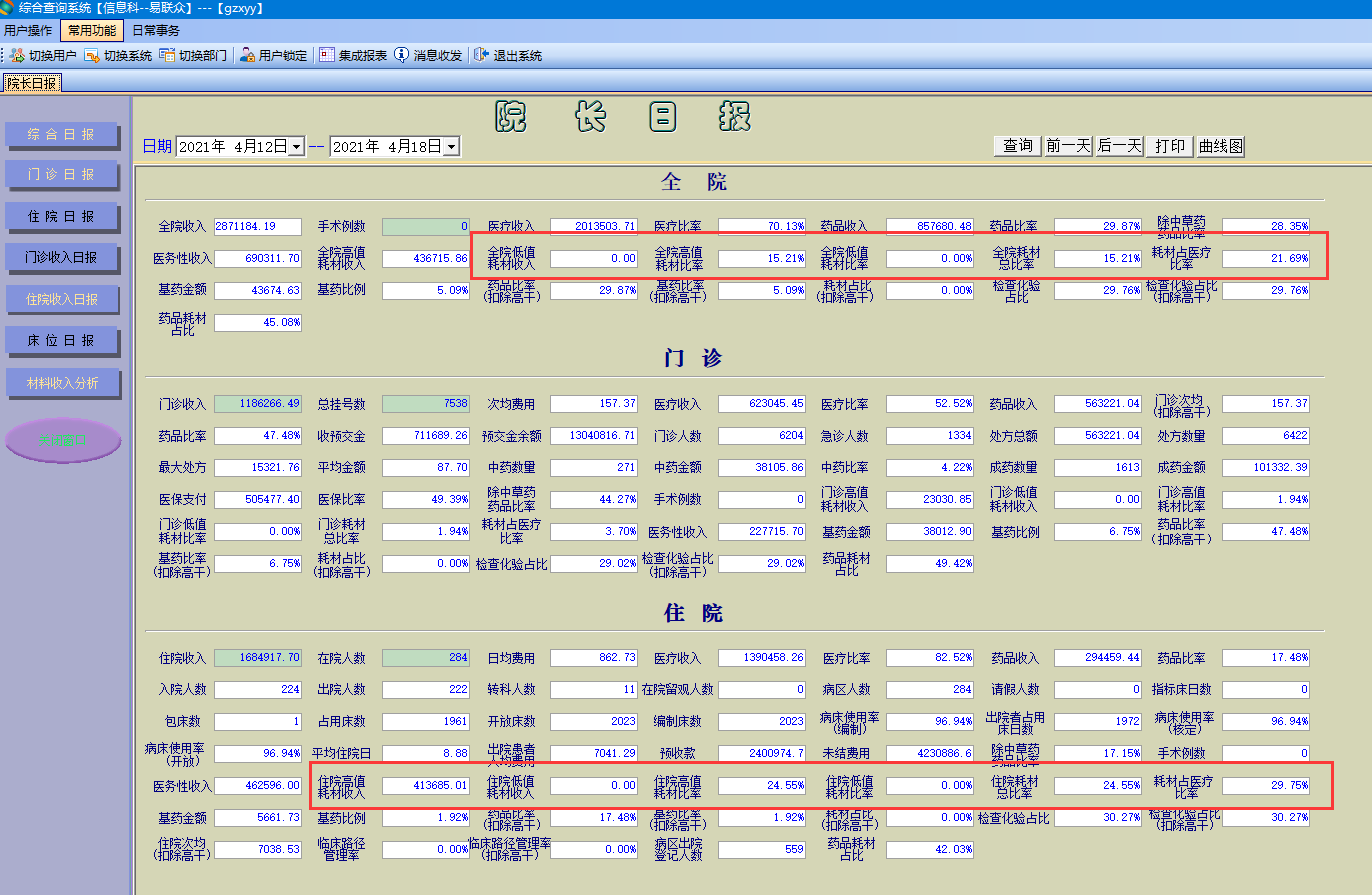1372x895 pixels.
Task: Click the 平均住院日 value 8.88
Action: (x=426, y=753)
